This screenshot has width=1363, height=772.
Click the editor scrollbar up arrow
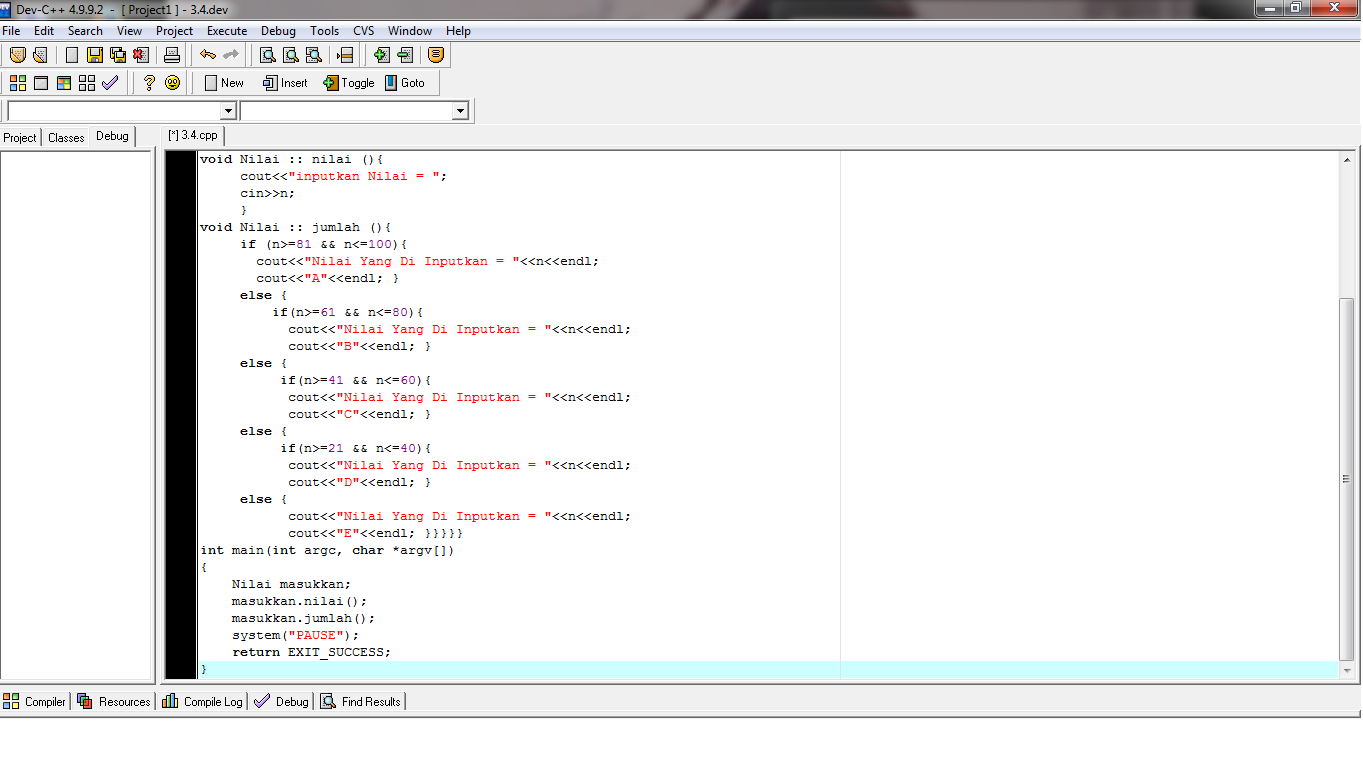[1346, 160]
